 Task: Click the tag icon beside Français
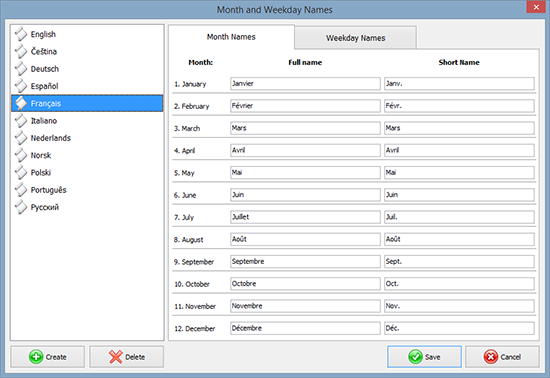(x=21, y=103)
